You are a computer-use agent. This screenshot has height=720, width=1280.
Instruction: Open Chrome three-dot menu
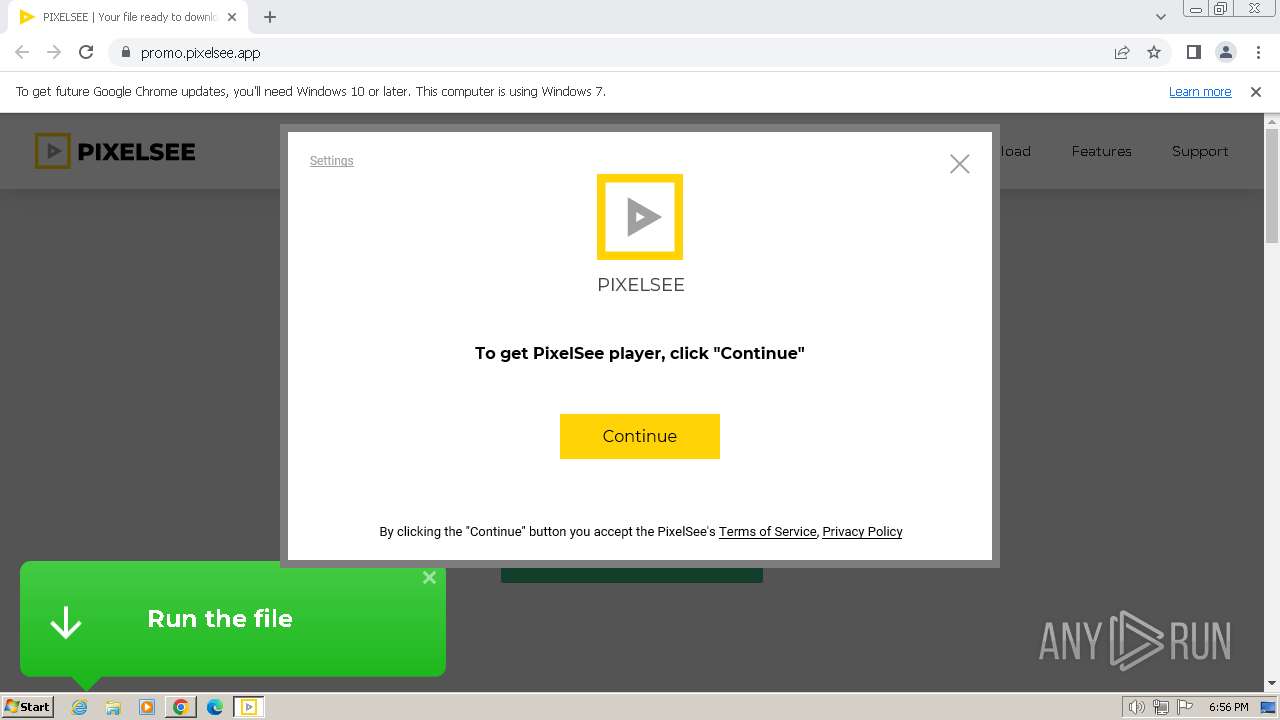[1258, 53]
